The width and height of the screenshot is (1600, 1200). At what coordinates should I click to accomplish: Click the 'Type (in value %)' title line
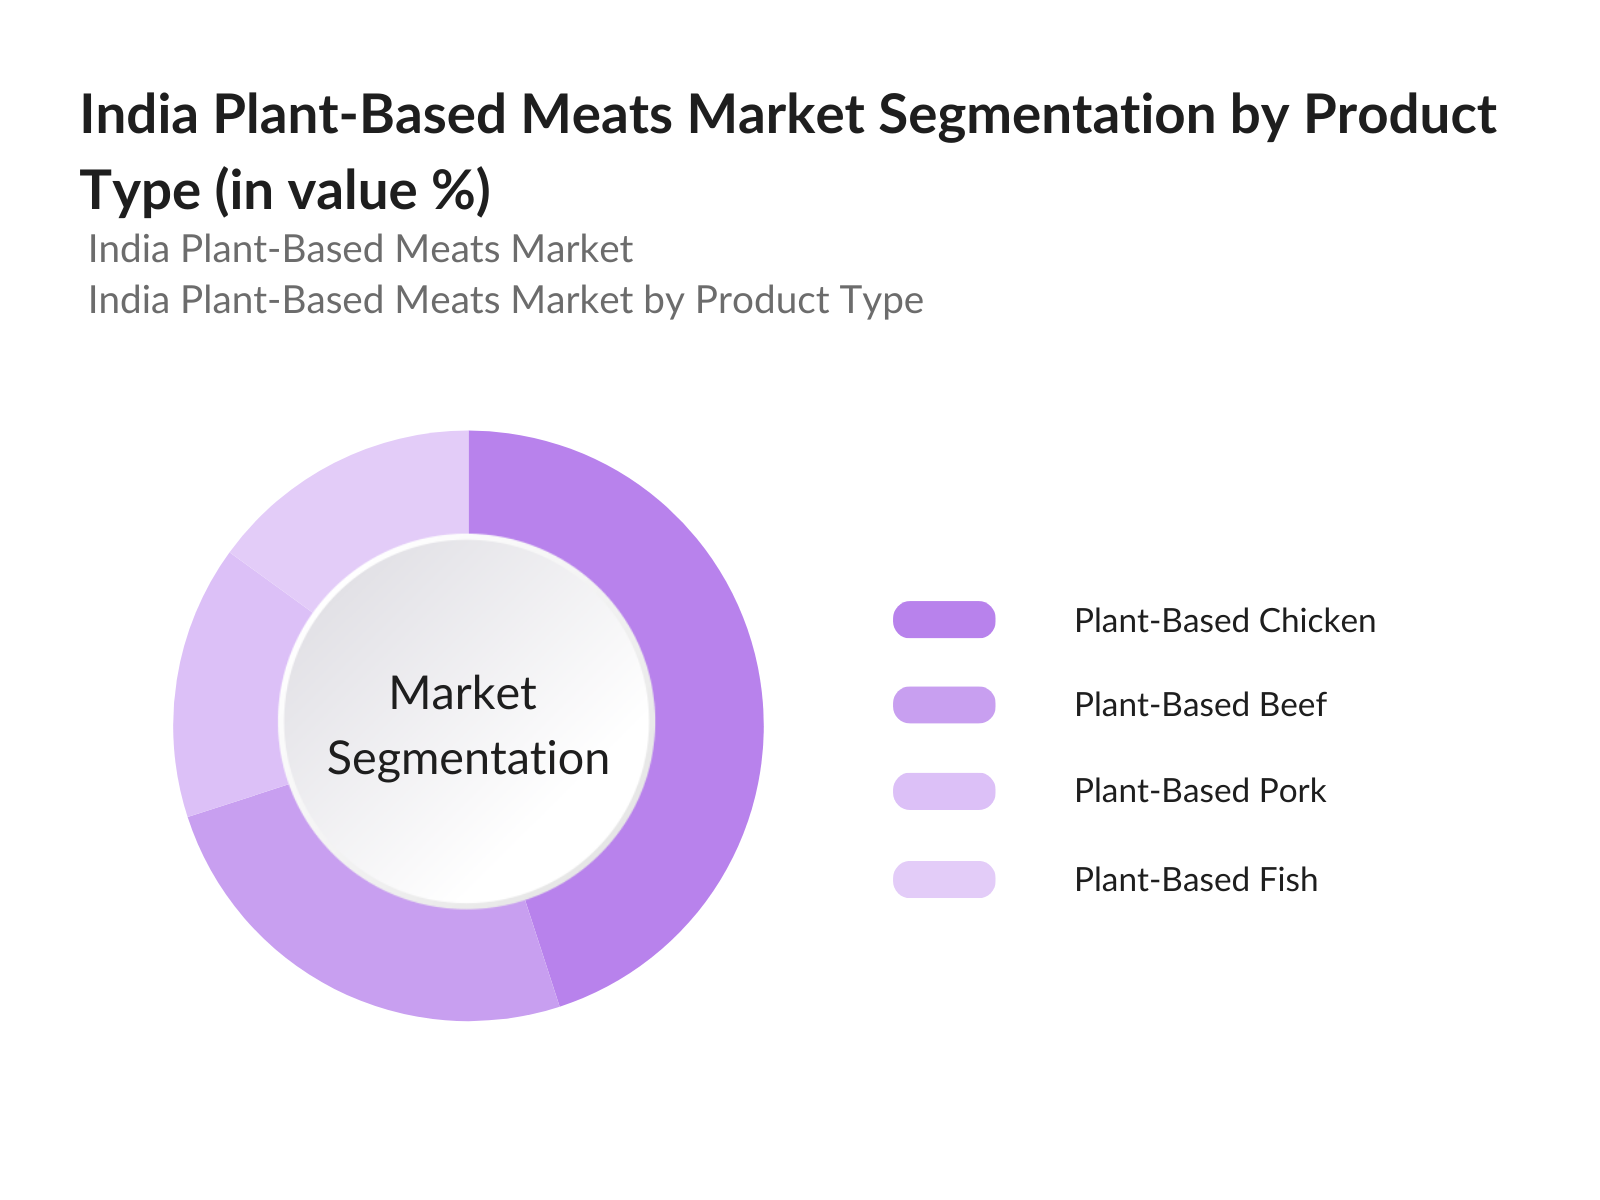[285, 190]
